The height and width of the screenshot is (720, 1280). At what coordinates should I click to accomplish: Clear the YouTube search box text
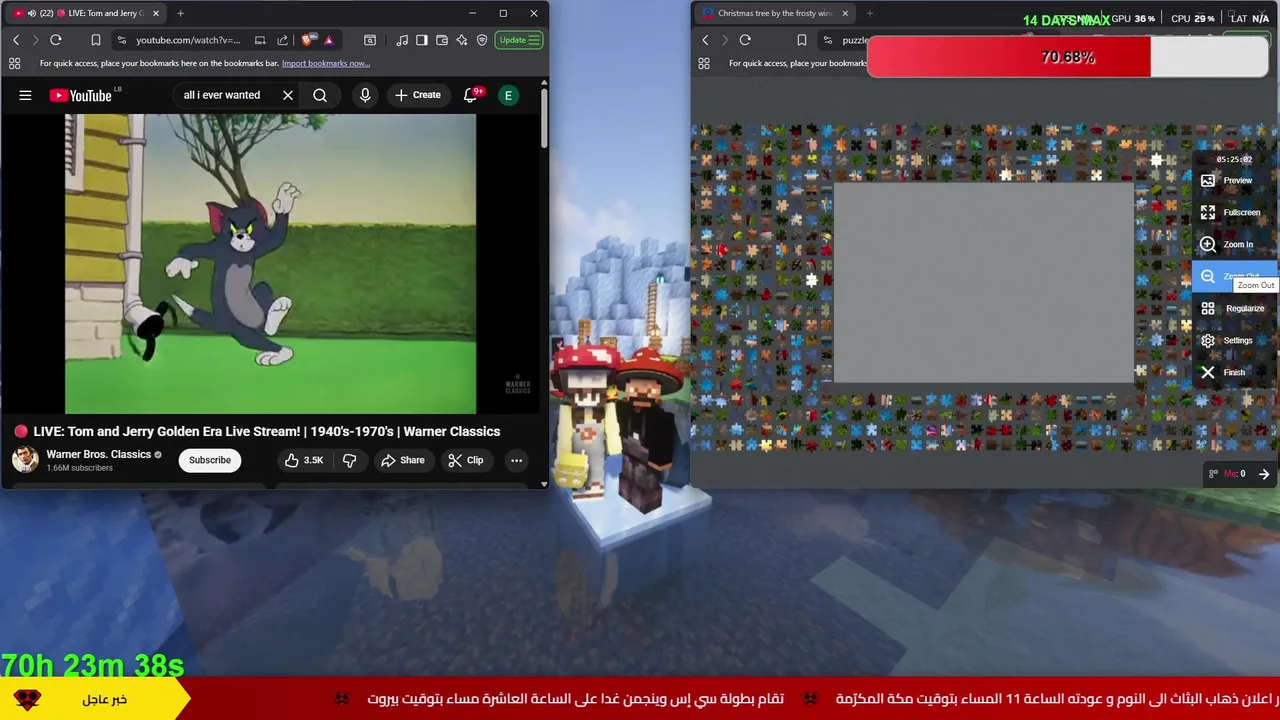pos(288,95)
